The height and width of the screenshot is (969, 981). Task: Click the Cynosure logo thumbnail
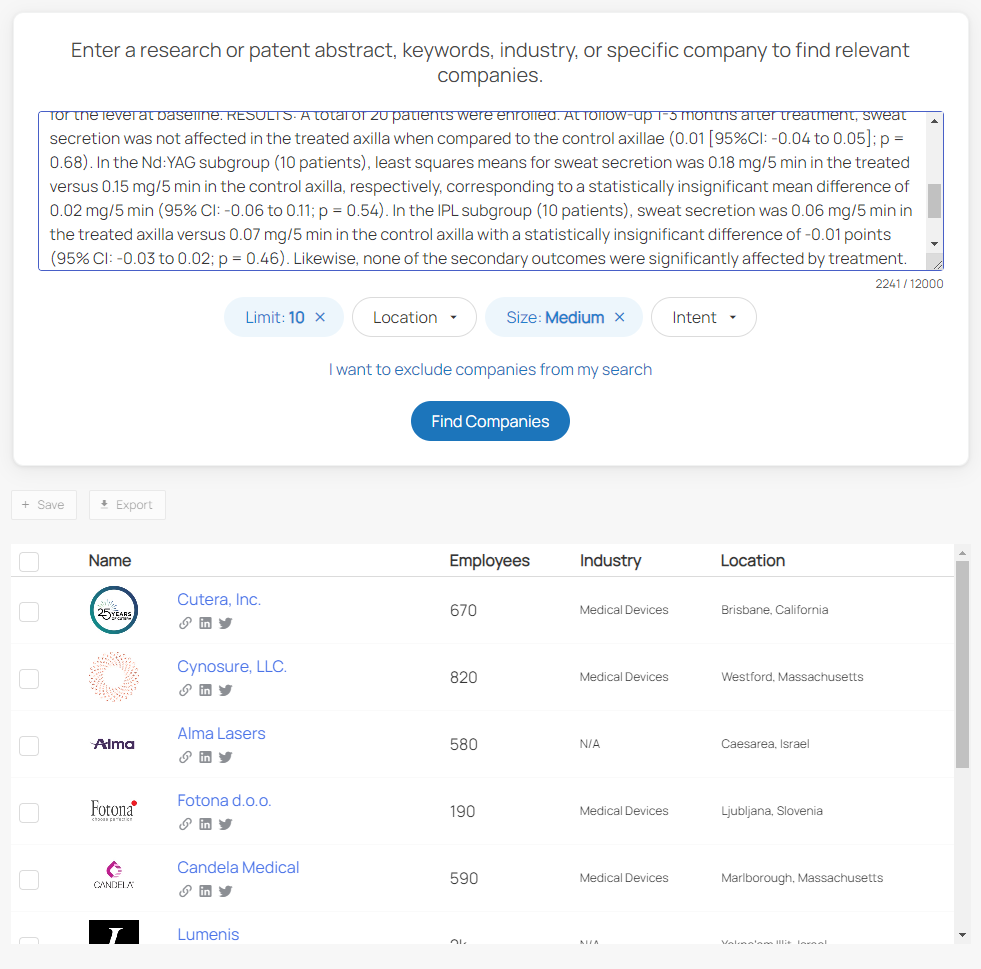coord(114,677)
